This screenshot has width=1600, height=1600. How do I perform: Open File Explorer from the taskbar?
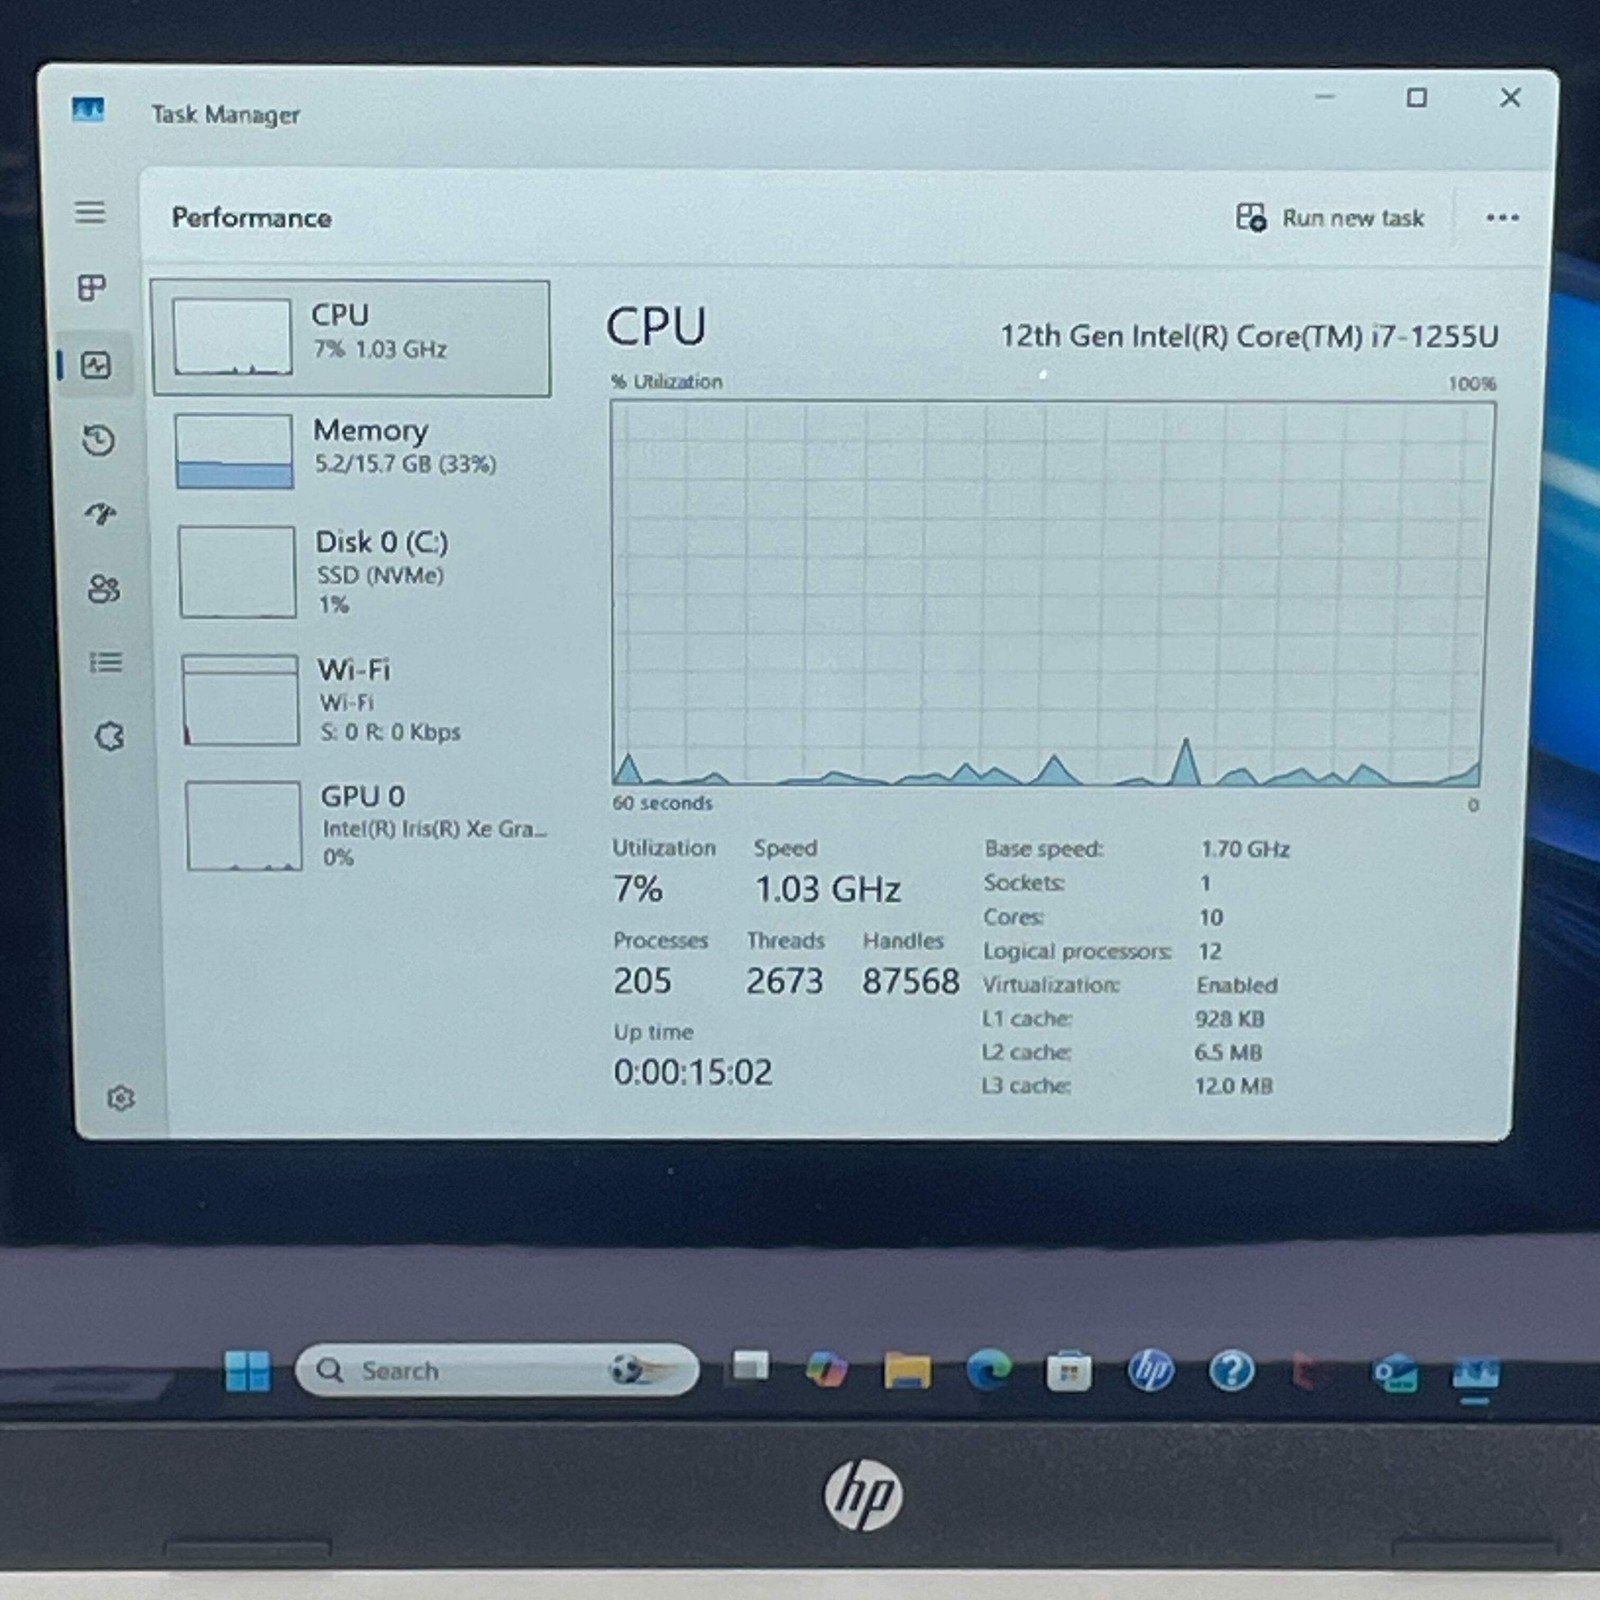[x=907, y=1370]
